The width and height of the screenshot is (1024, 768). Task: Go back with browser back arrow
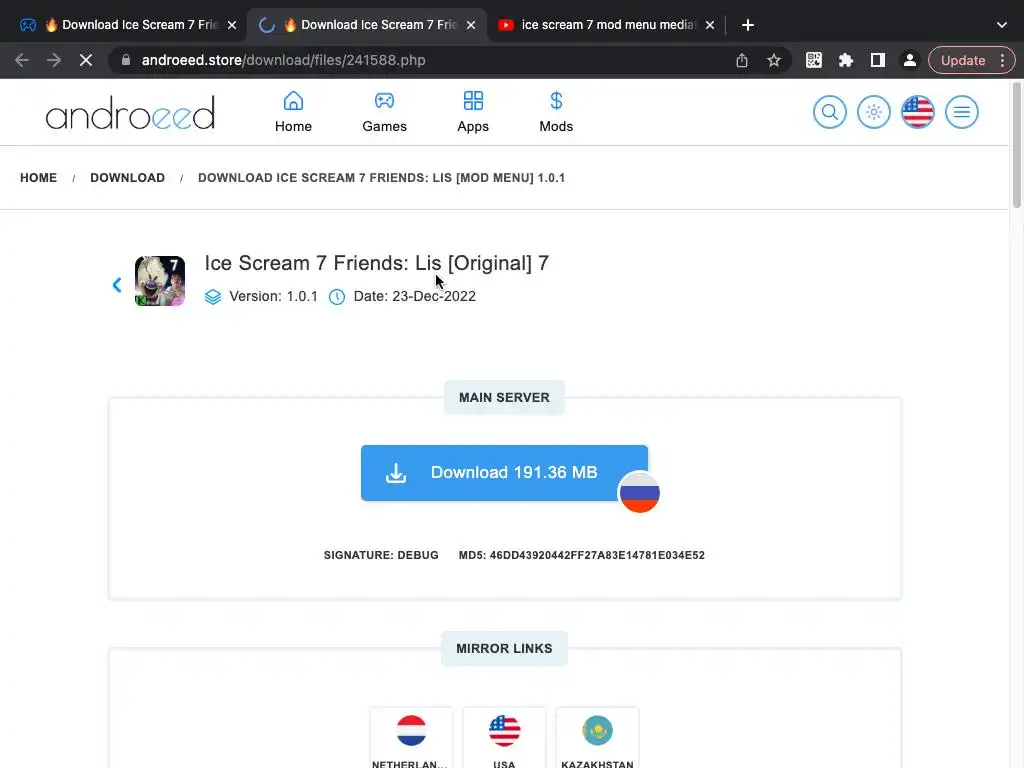22,60
